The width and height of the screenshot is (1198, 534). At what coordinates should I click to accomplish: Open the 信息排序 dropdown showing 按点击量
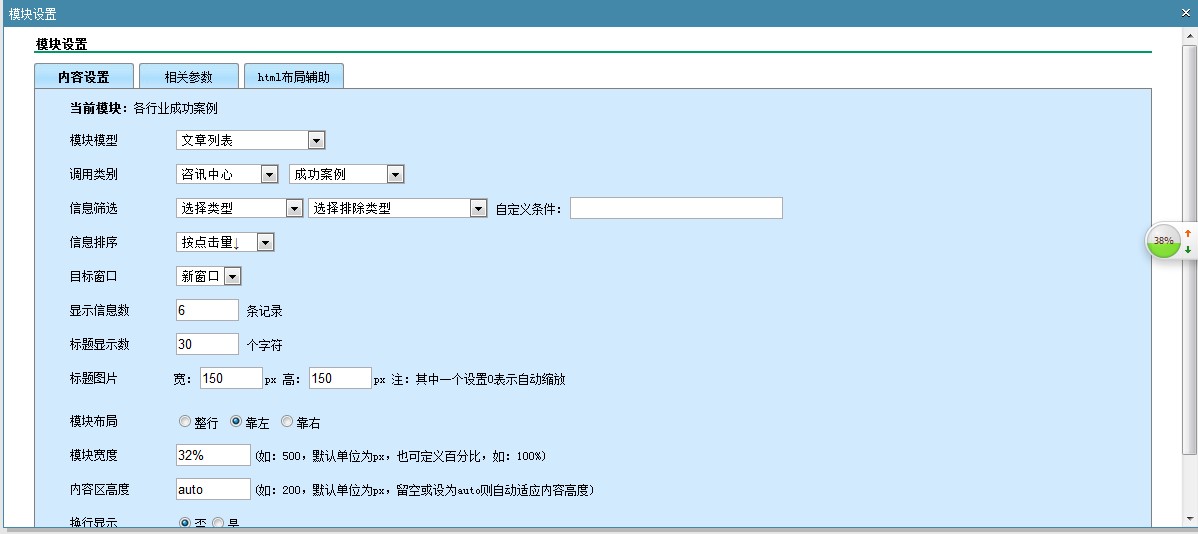point(225,242)
